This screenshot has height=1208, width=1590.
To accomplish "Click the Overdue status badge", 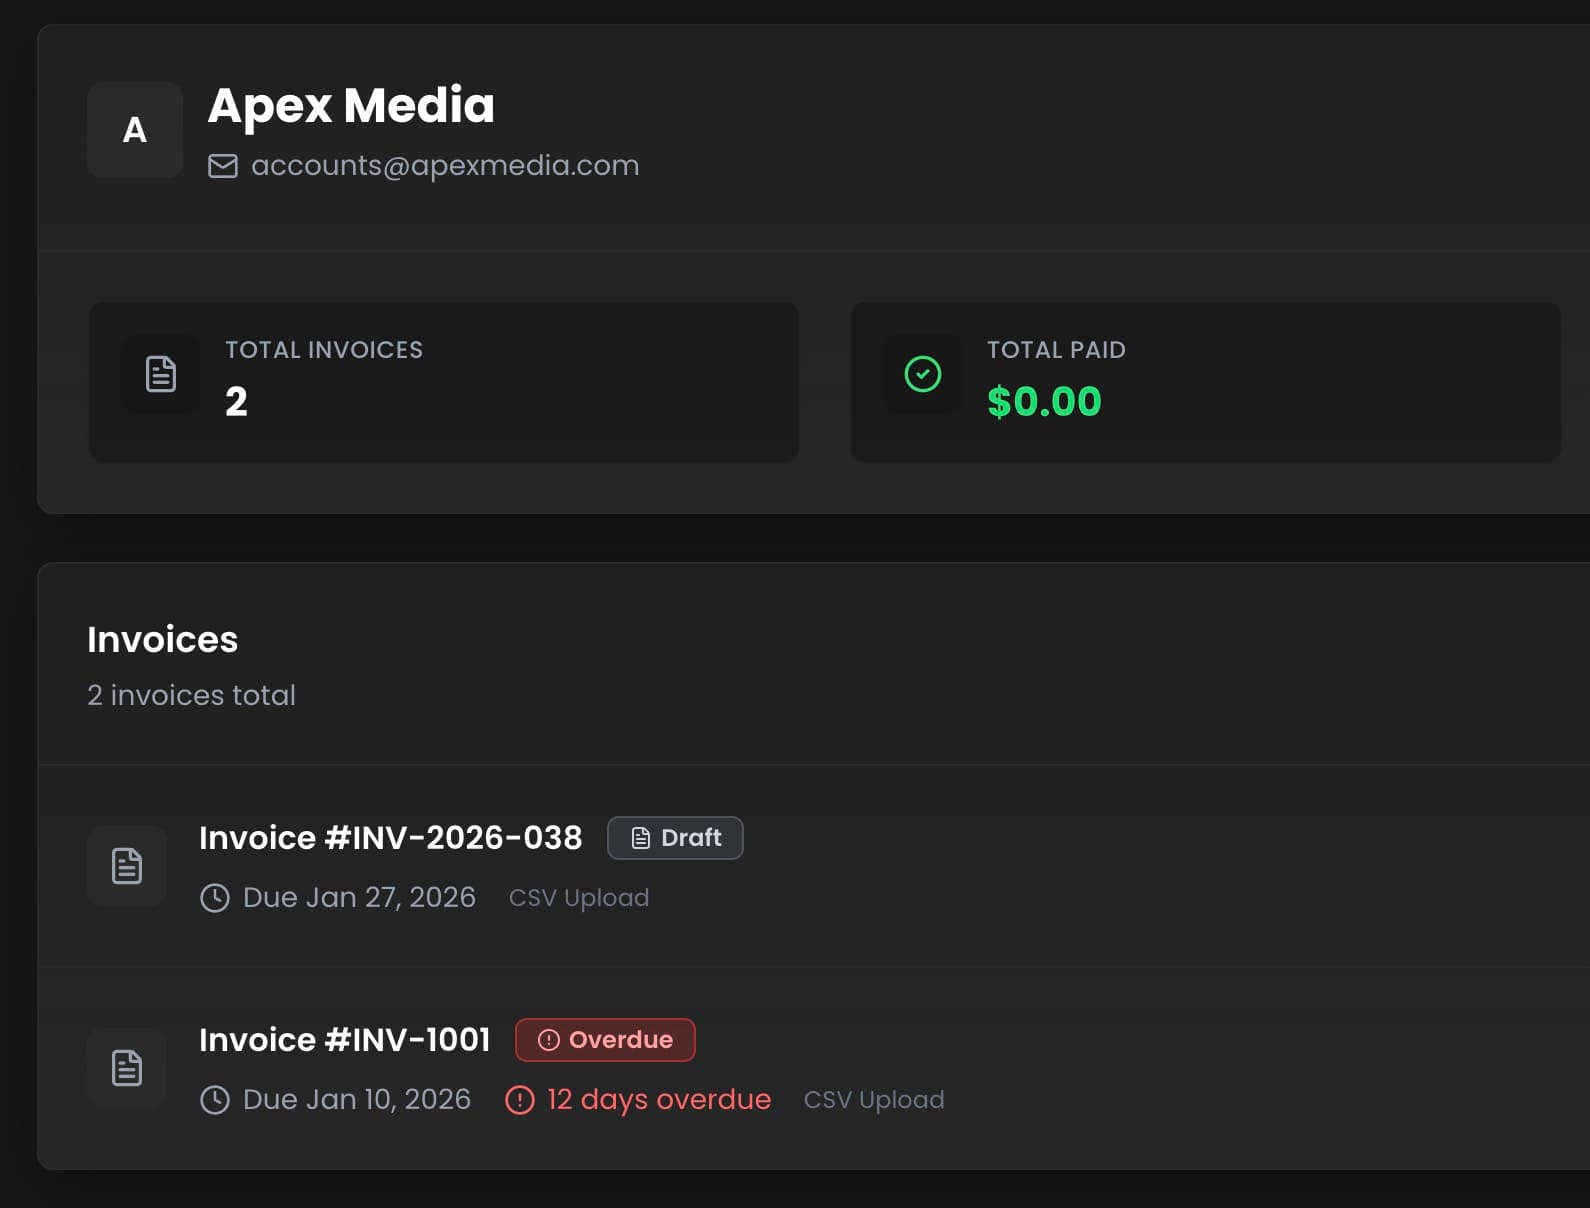I will (x=605, y=1040).
